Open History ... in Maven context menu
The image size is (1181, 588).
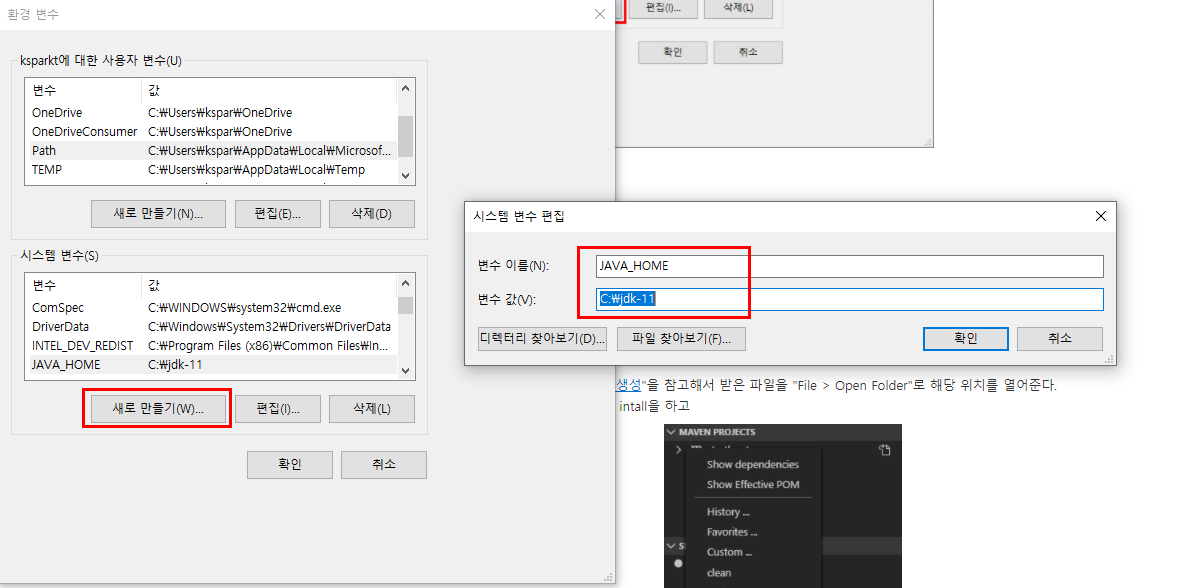(x=728, y=512)
